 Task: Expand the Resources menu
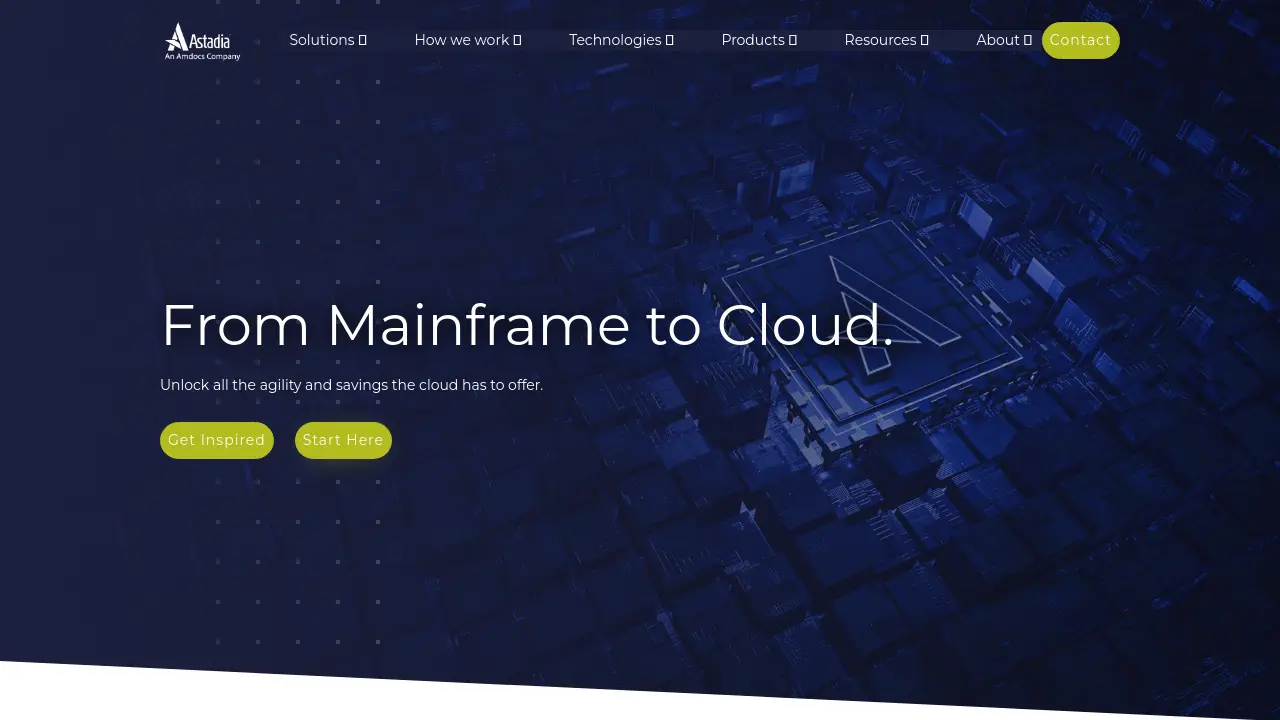click(879, 40)
